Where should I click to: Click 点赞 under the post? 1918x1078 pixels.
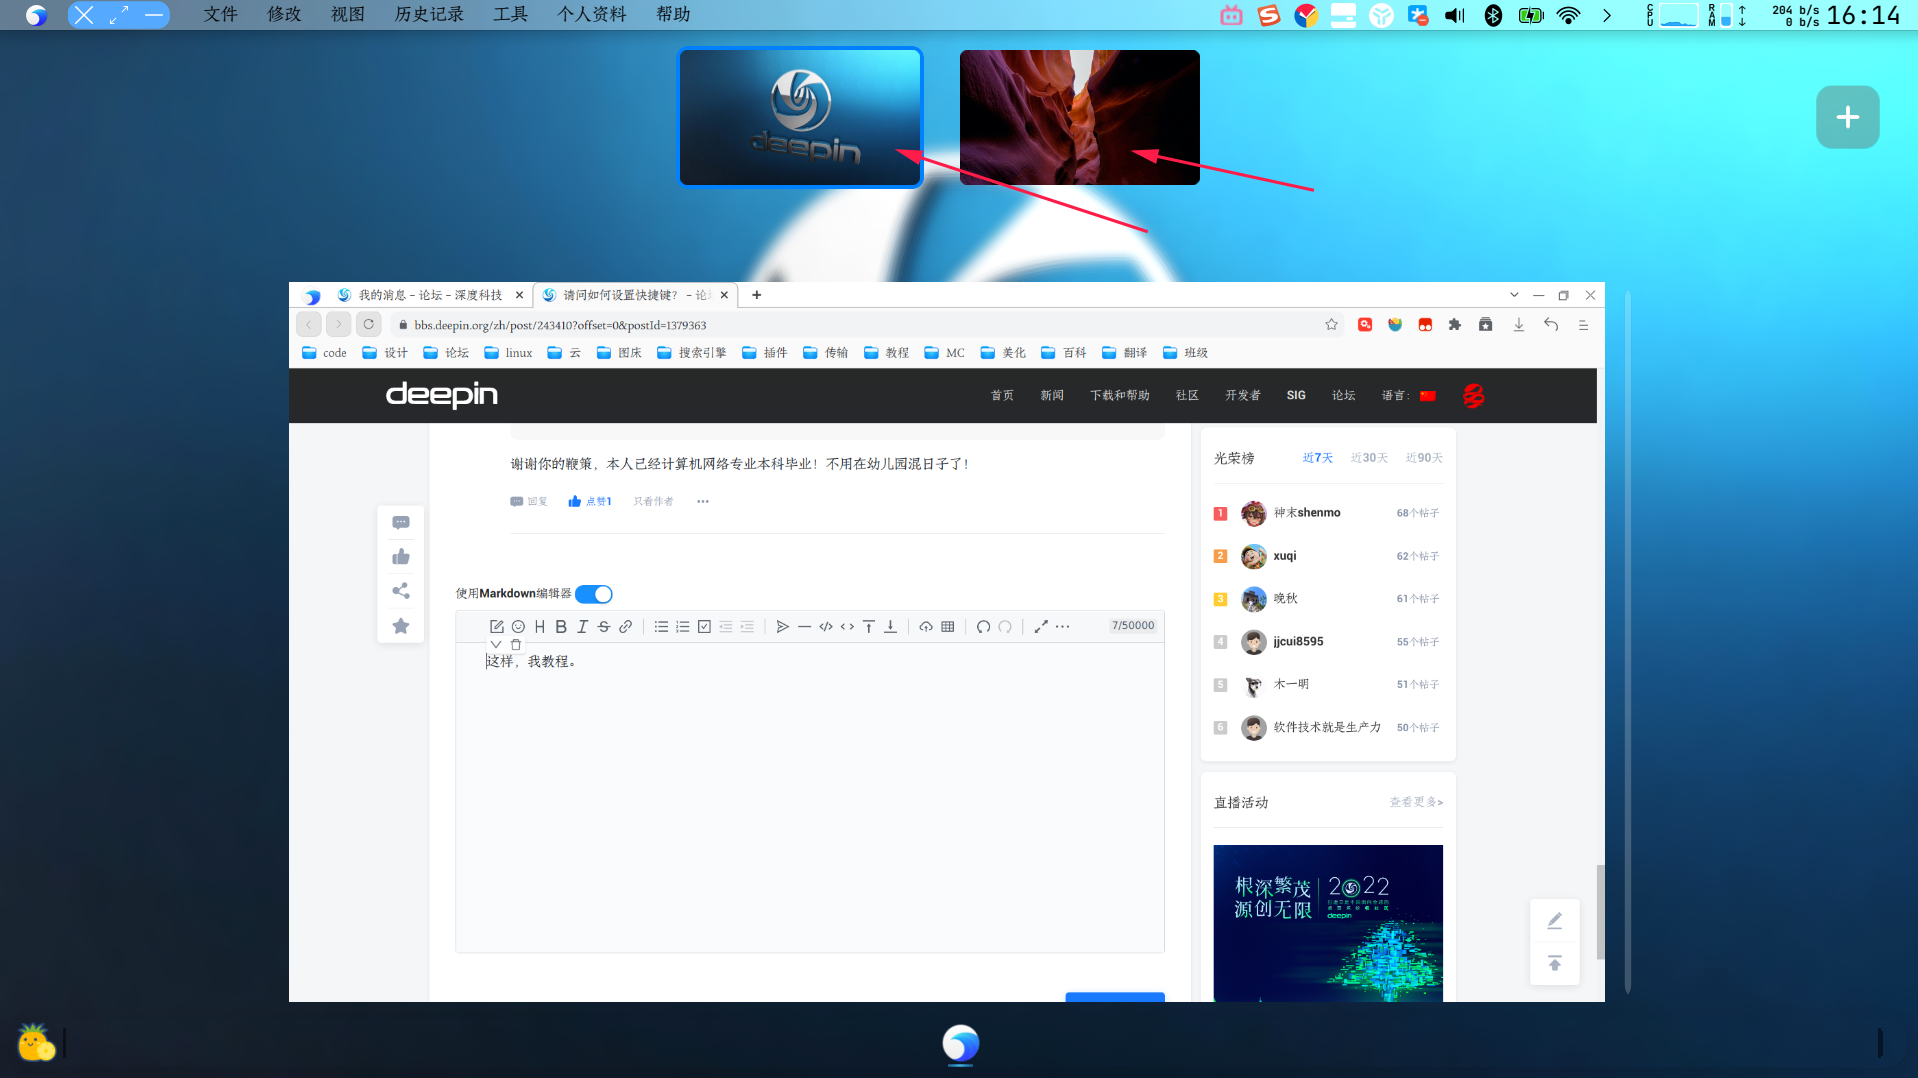point(590,502)
